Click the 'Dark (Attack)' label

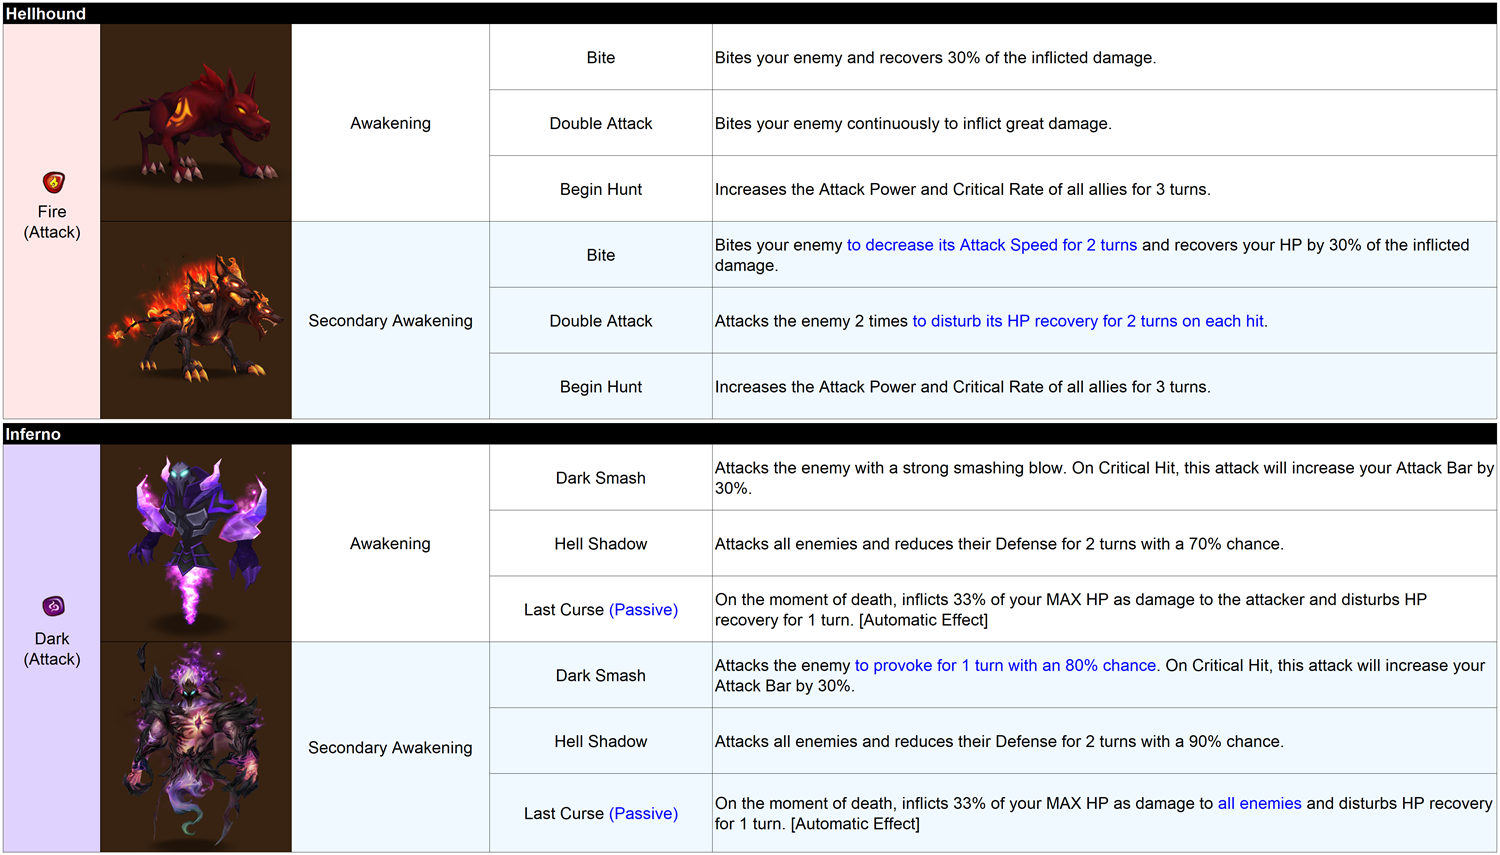tap(52, 649)
